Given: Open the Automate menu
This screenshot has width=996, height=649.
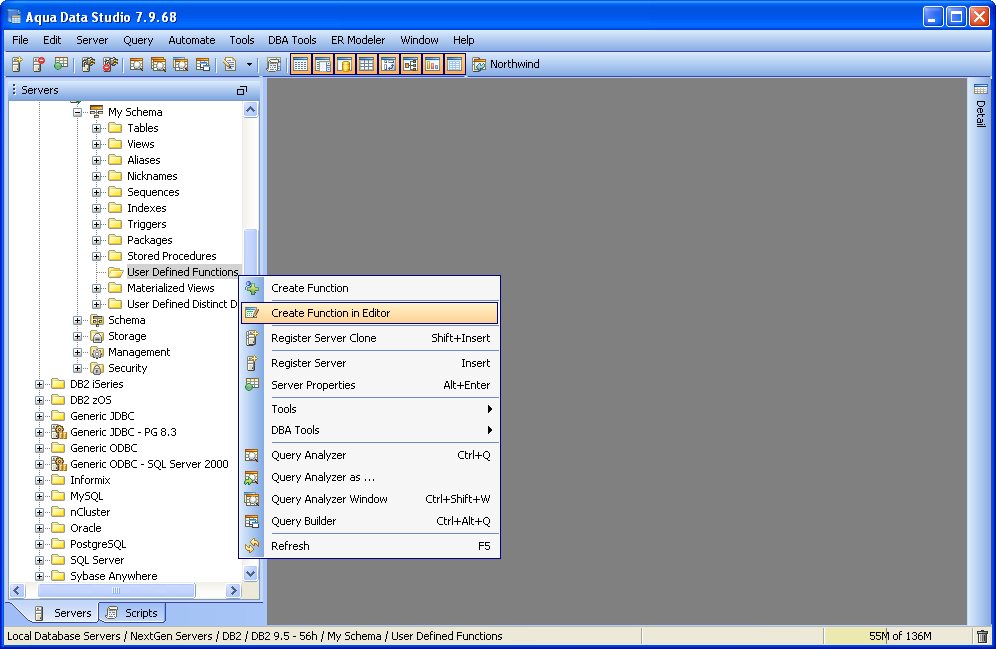Looking at the screenshot, I should coord(191,40).
